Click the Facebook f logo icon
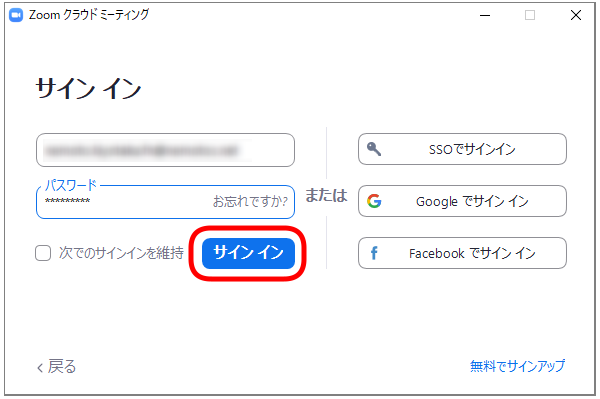Viewport: 600px width, 399px height. click(374, 253)
